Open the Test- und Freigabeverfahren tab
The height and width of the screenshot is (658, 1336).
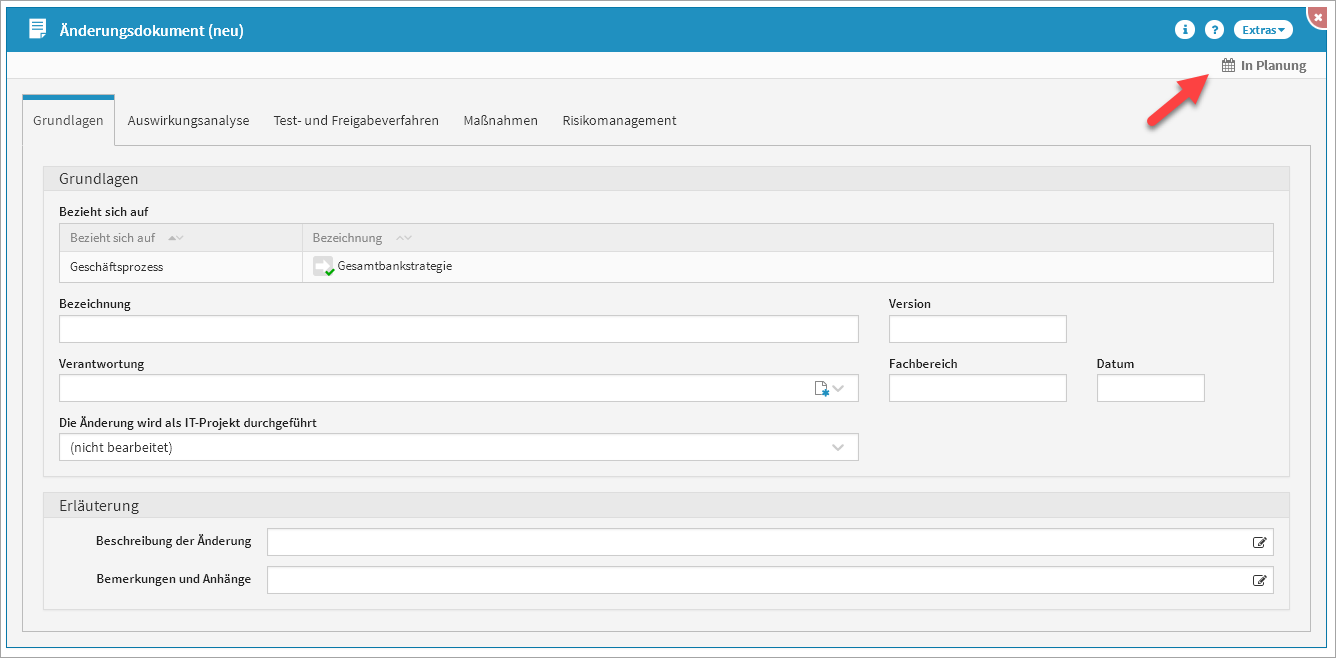click(x=356, y=121)
